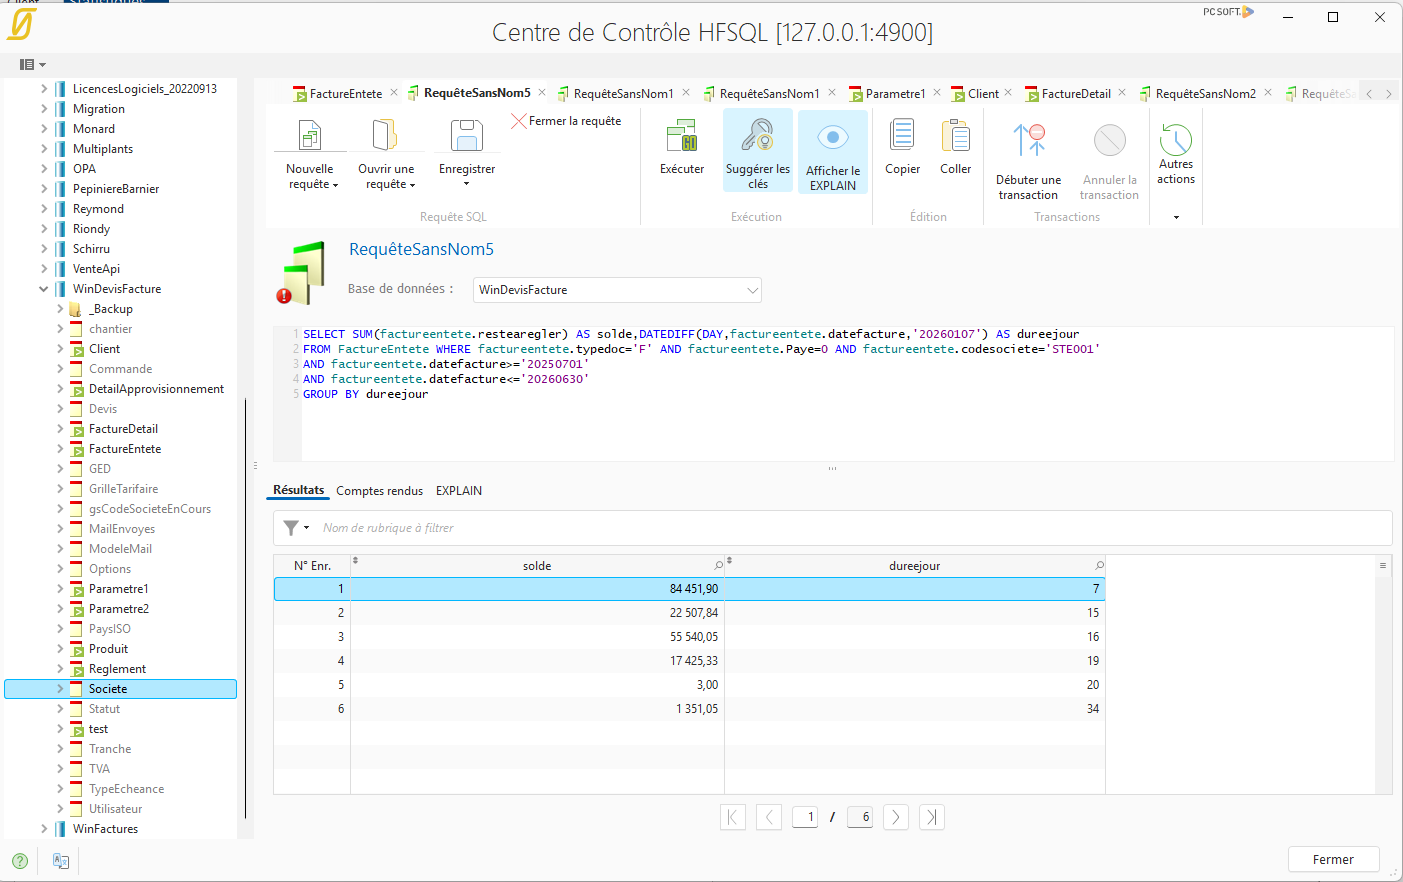Open the results filter funnel icon
The height and width of the screenshot is (882, 1403).
(x=291, y=527)
